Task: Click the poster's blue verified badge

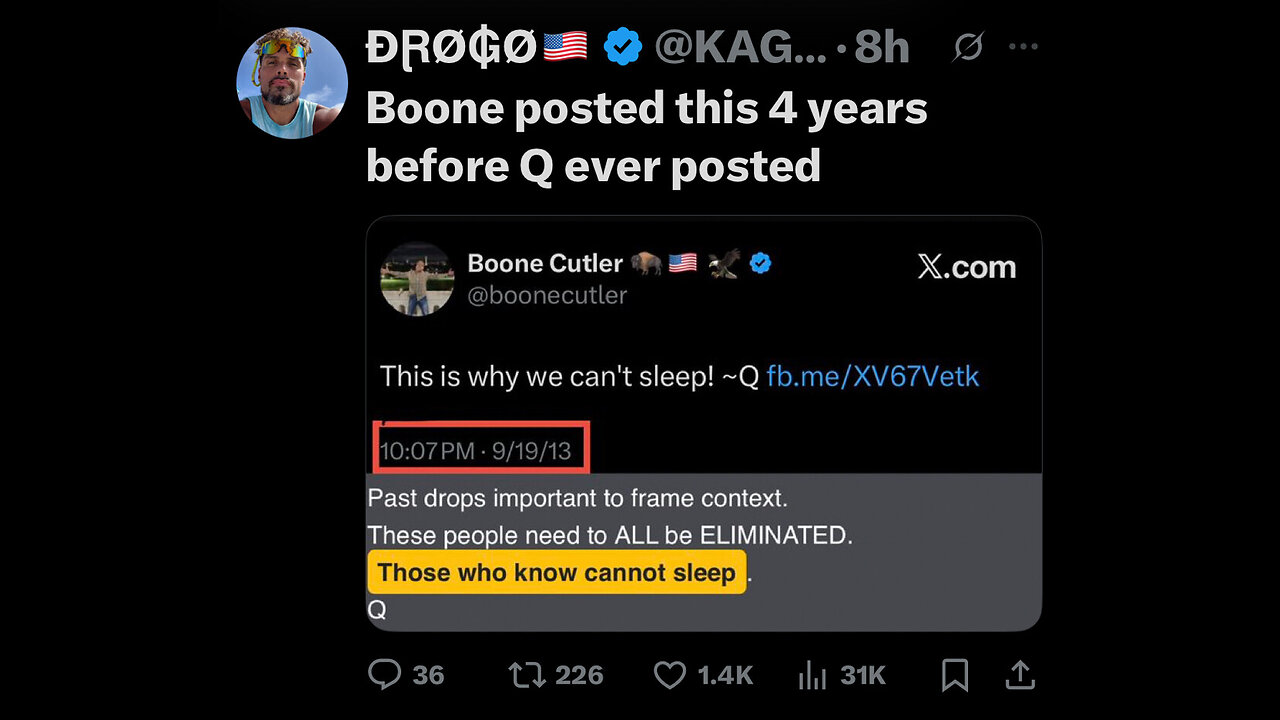Action: pyautogui.click(x=623, y=47)
